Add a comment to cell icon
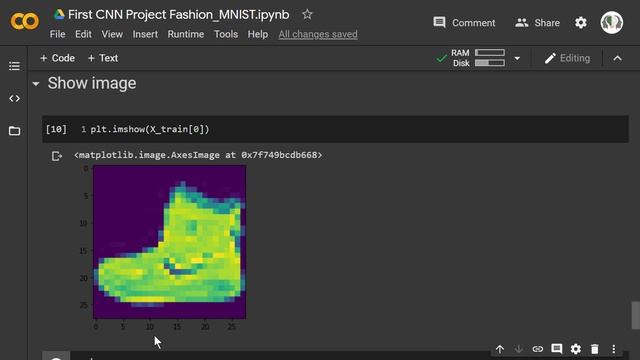The width and height of the screenshot is (640, 360). pos(556,349)
